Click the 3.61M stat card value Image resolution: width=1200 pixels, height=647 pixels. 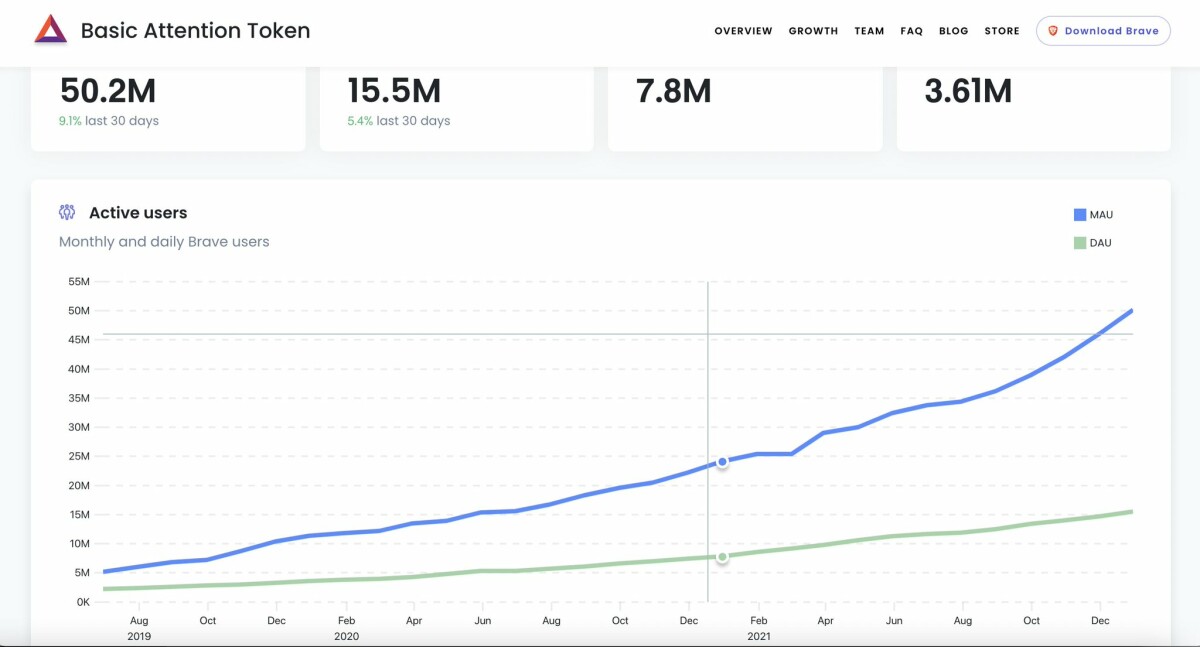click(x=968, y=91)
